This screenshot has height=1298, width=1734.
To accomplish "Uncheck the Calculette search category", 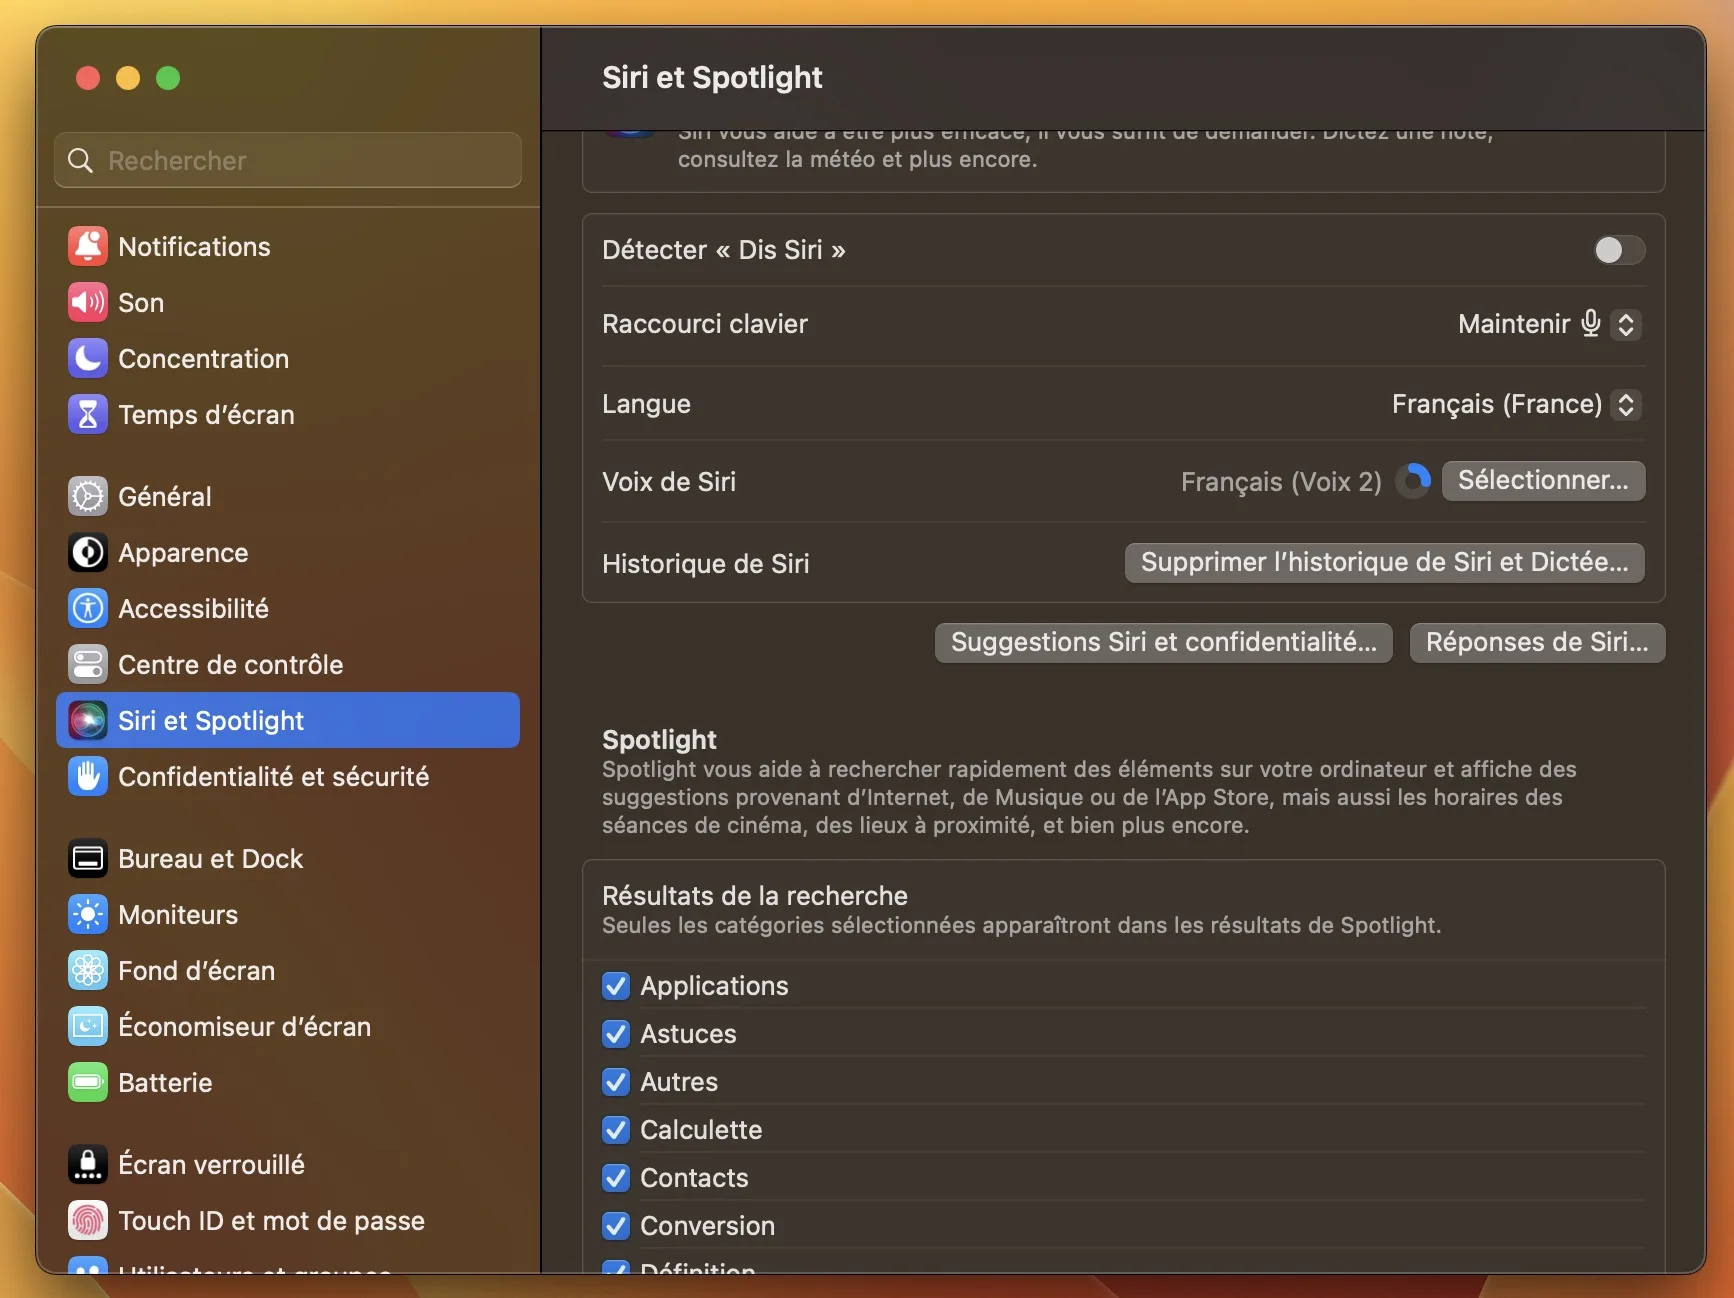I will (x=616, y=1130).
